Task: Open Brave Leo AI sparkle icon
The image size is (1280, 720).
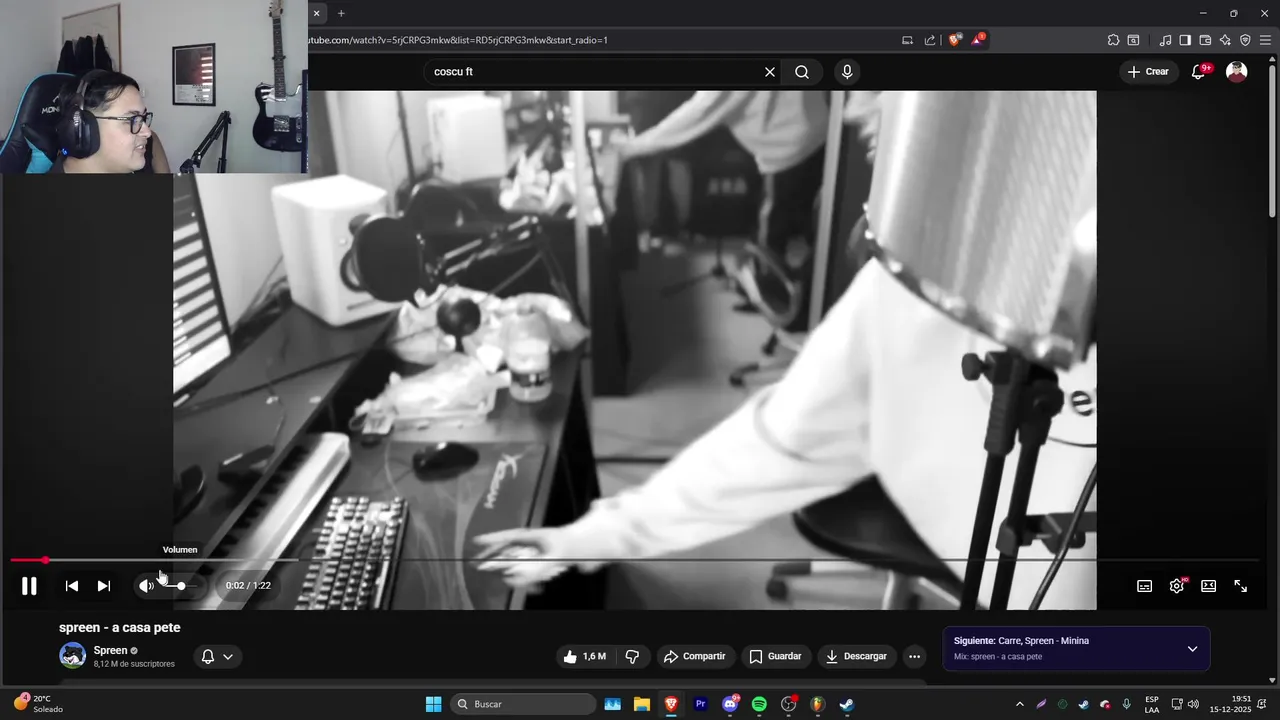Action: coord(1225,40)
